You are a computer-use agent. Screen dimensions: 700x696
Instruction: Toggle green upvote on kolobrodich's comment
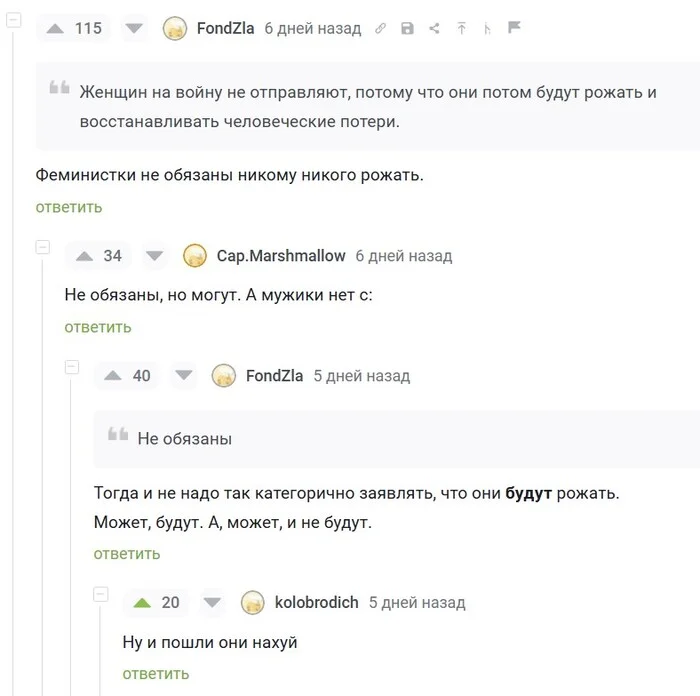(142, 603)
